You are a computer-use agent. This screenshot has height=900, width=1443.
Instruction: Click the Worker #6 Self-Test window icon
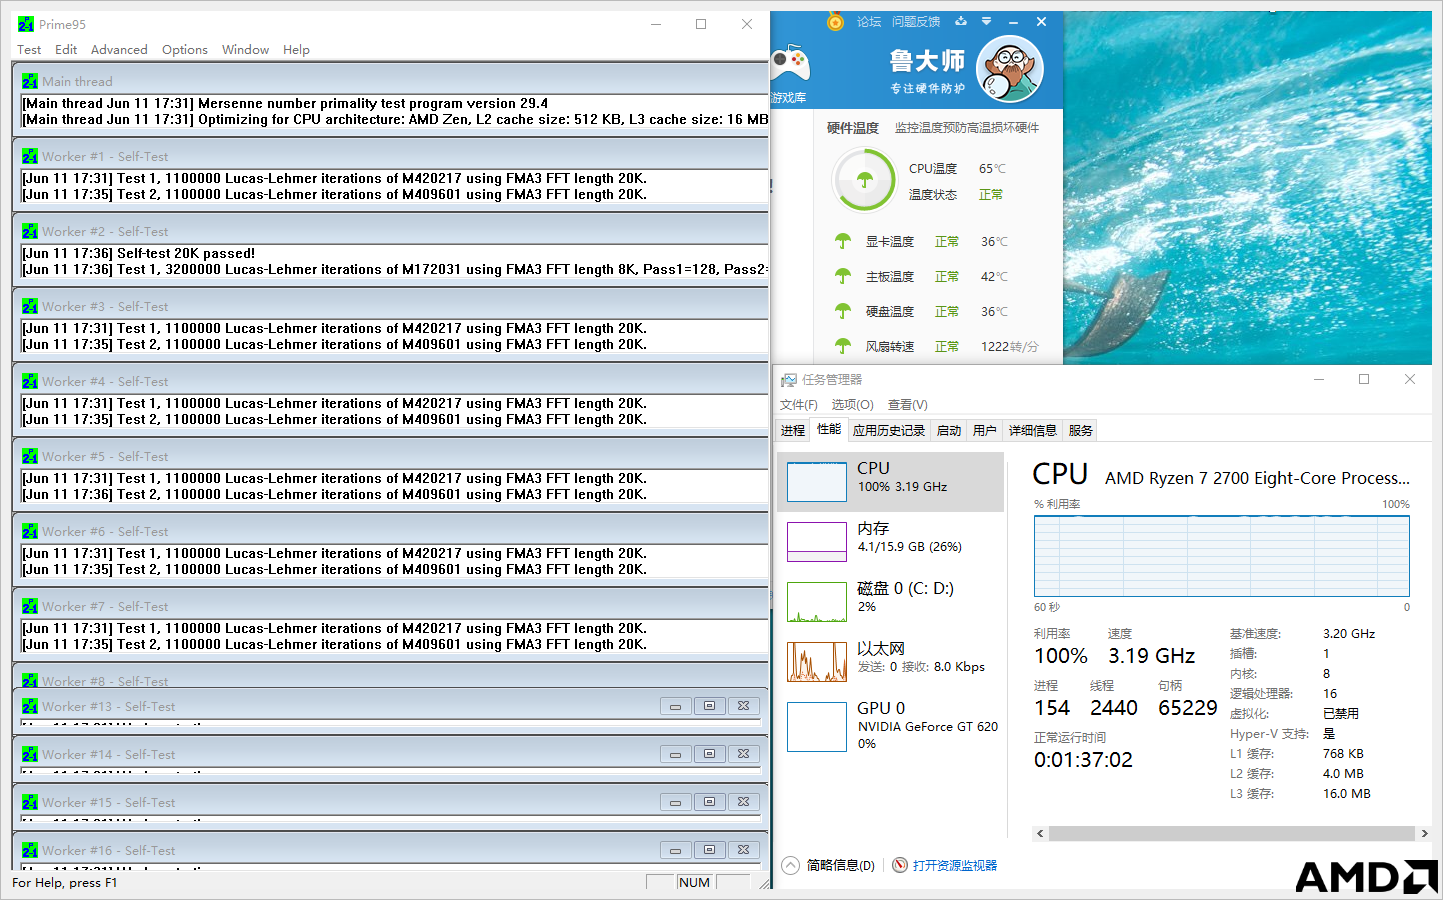click(30, 531)
